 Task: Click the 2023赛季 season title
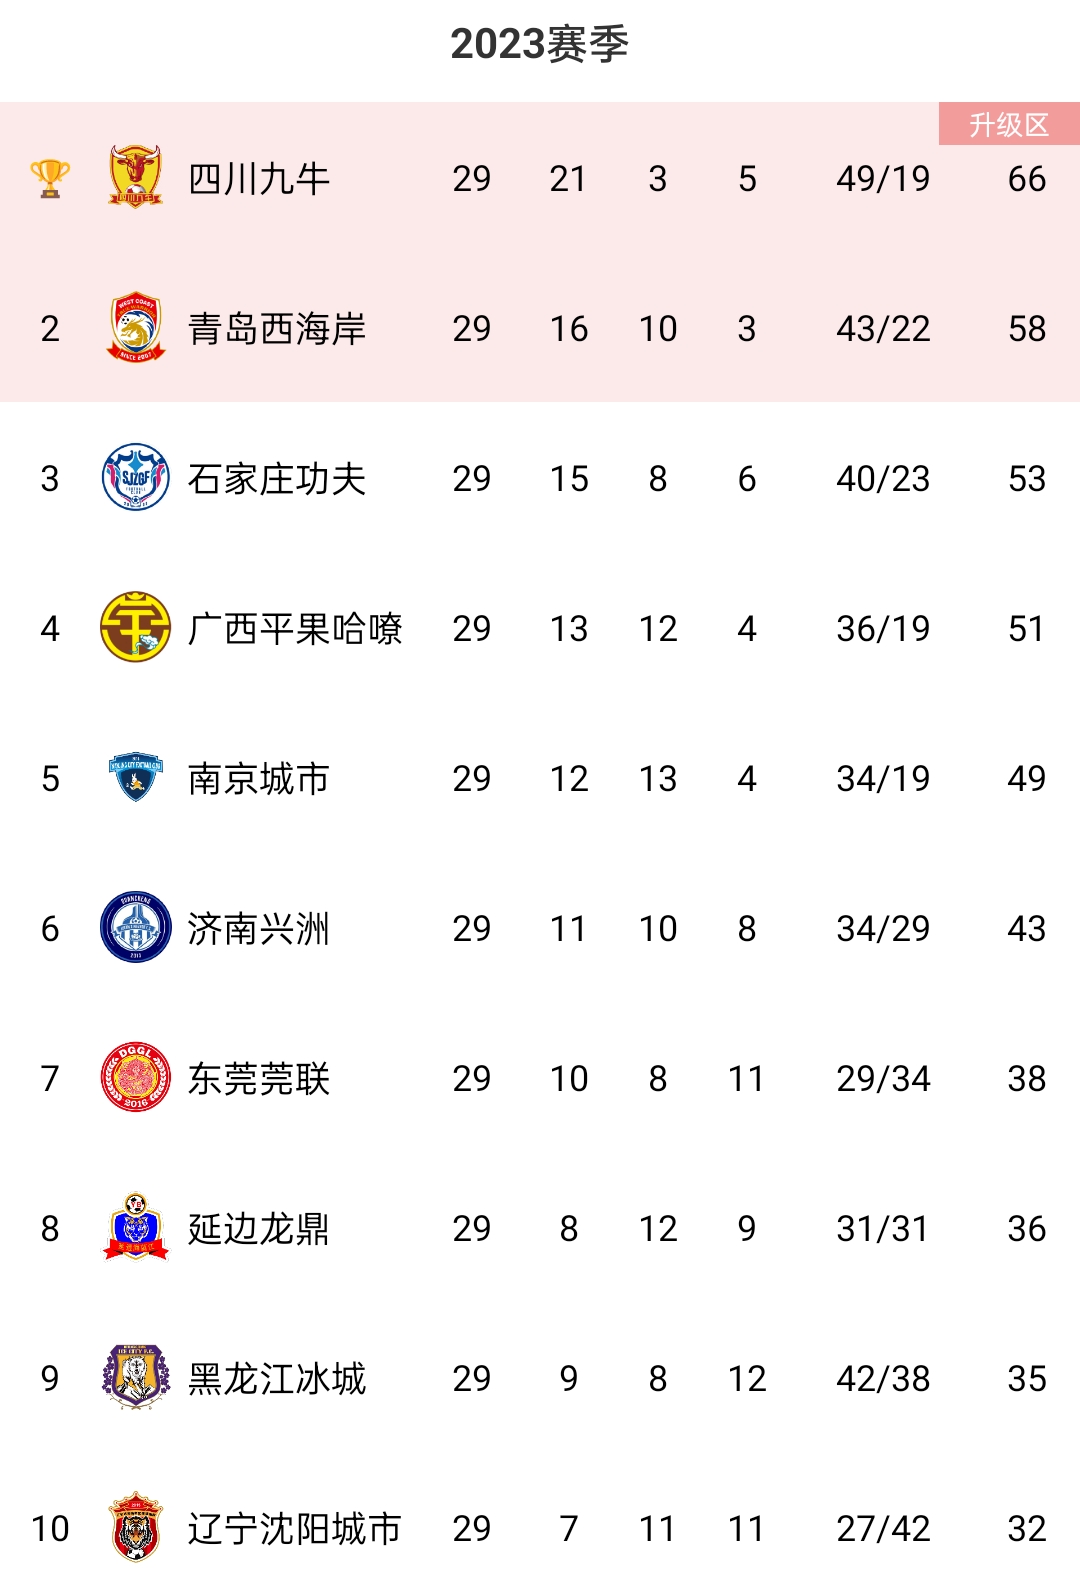540,44
